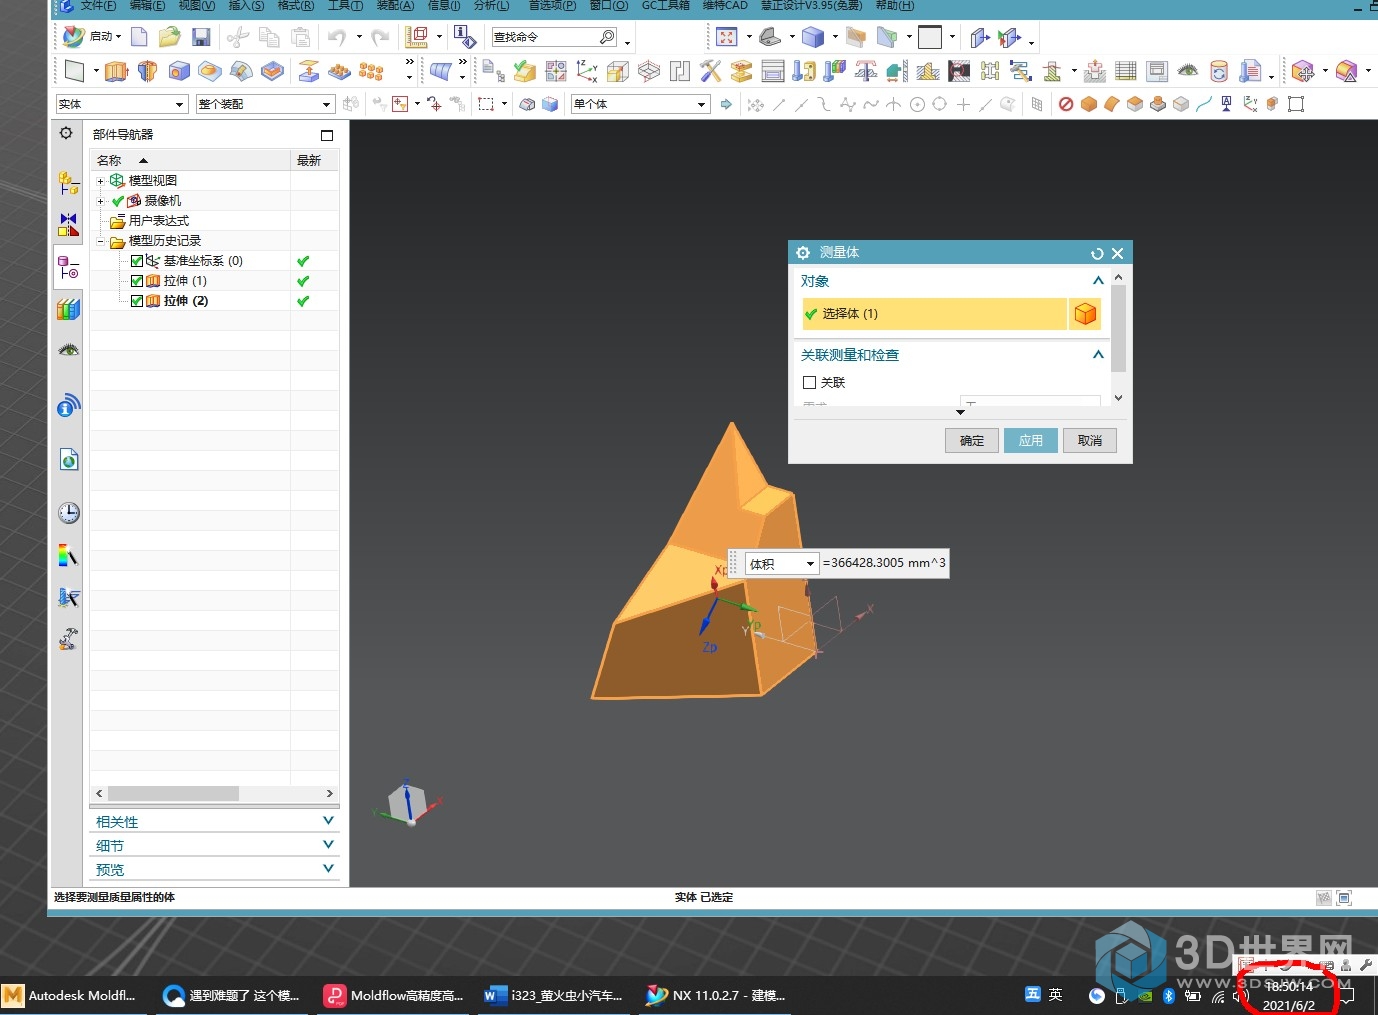This screenshot has height=1015, width=1378.
Task: Click the Pattern feature icon with orange cubes
Action: tap(371, 71)
